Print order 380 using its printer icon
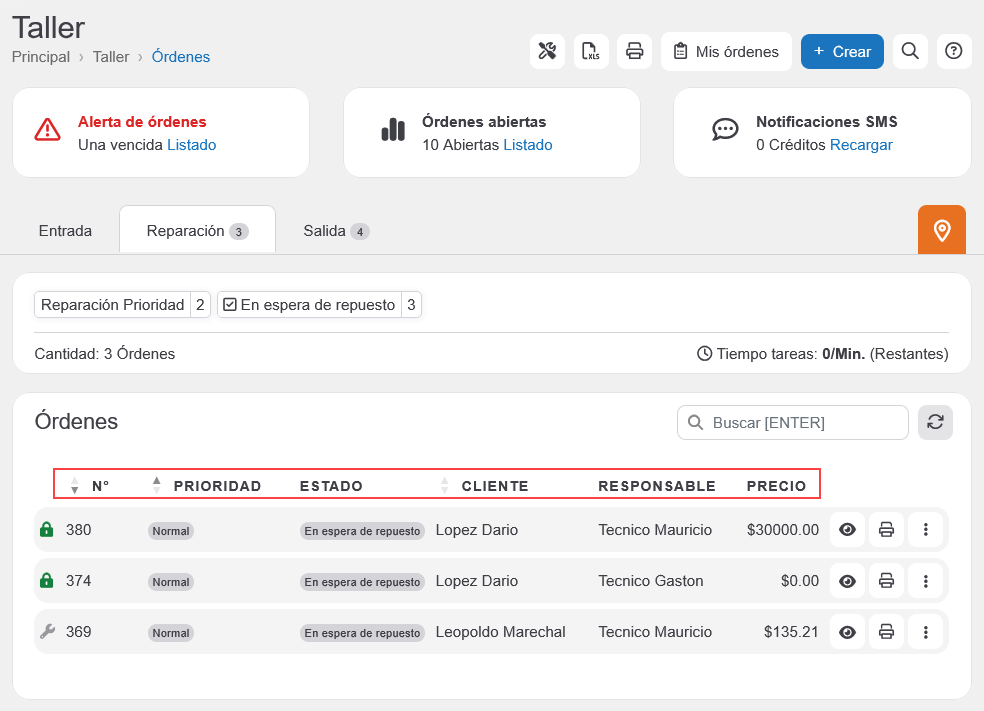The height and width of the screenshot is (711, 984). (885, 530)
